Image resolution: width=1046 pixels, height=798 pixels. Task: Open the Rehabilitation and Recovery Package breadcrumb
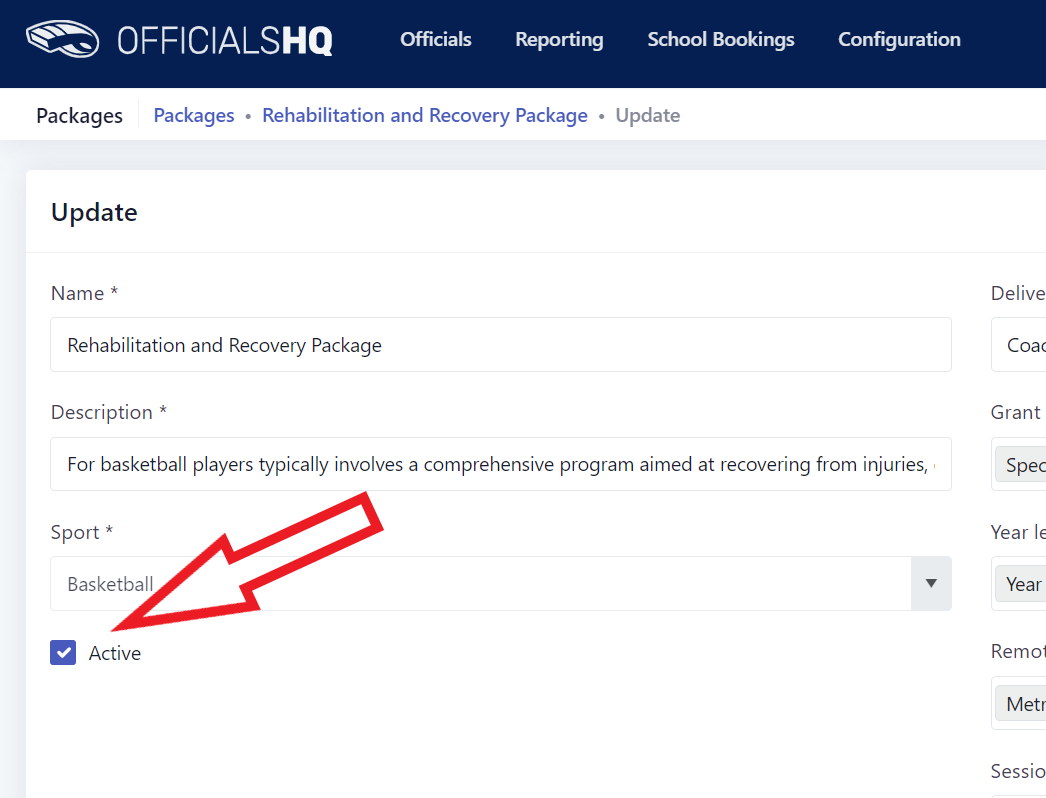point(424,115)
